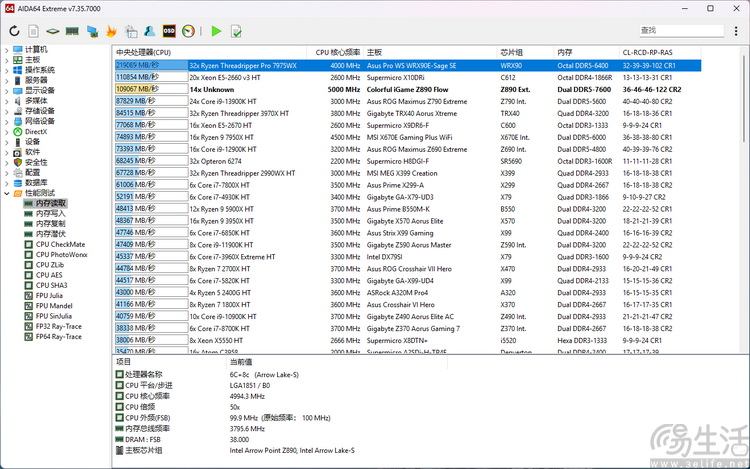Click the results checkmark document icon
Image resolution: width=750 pixels, height=469 pixels.
pyautogui.click(x=236, y=31)
